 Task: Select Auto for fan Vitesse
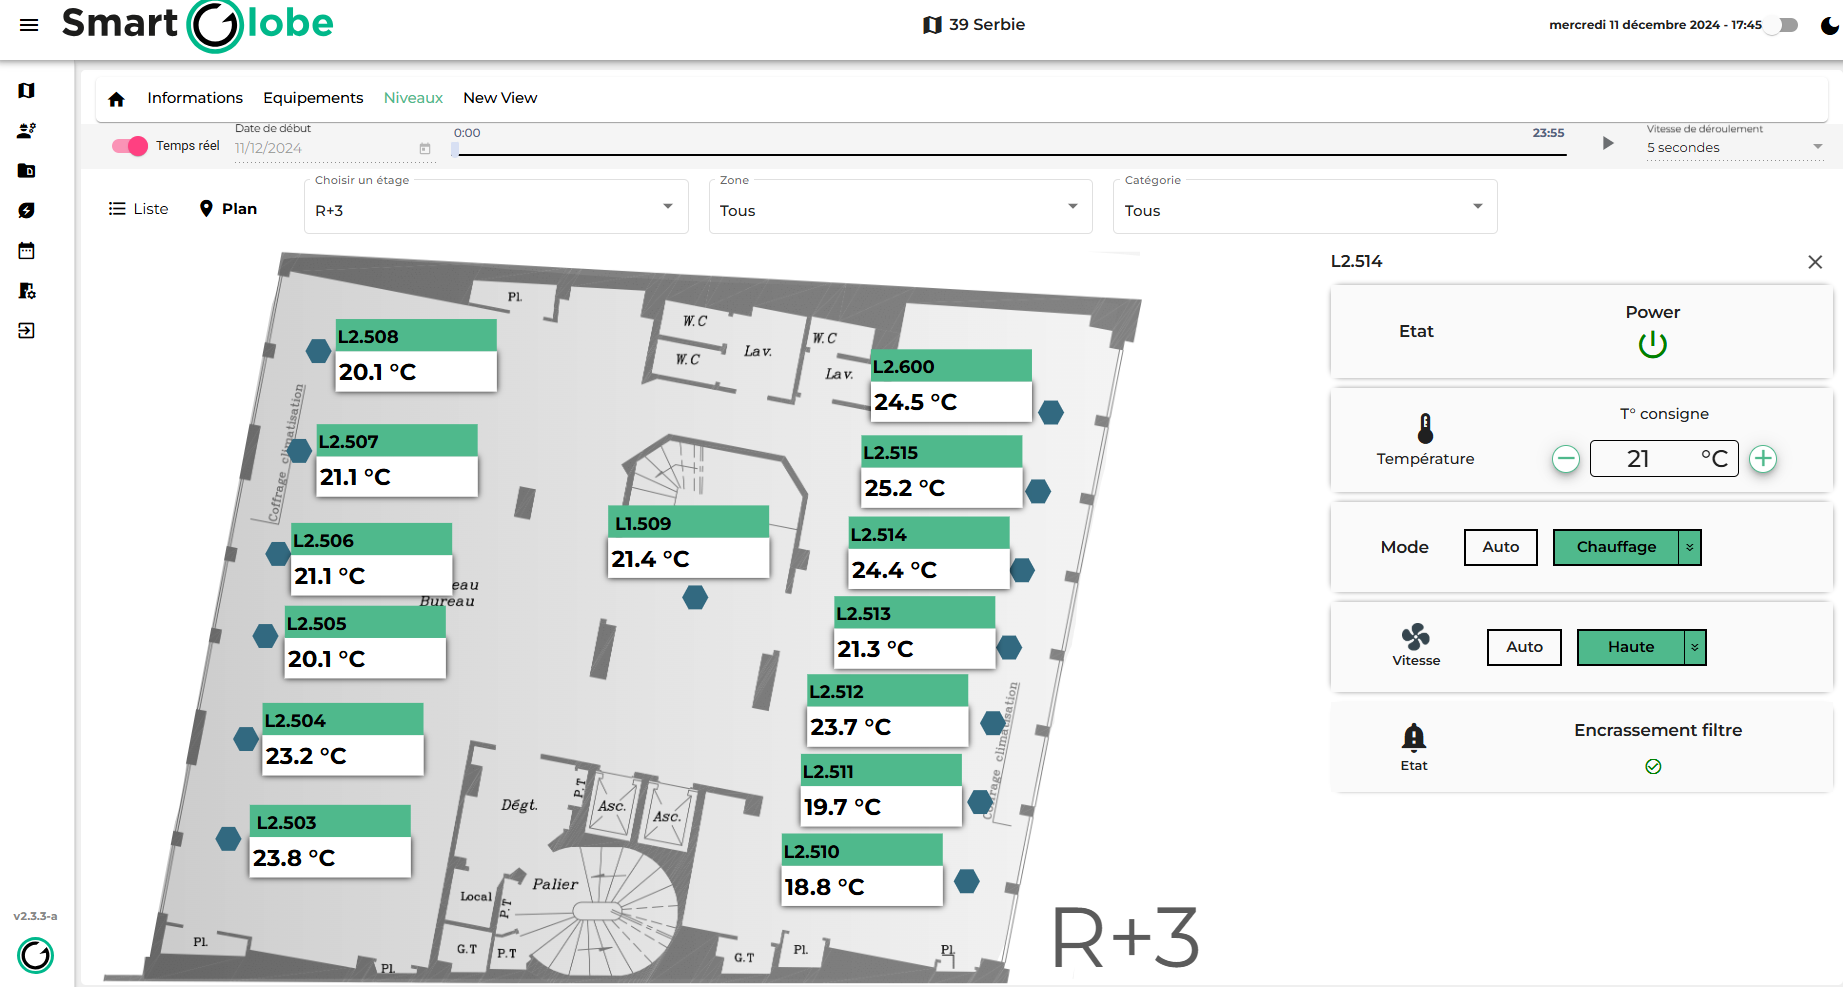(x=1523, y=647)
